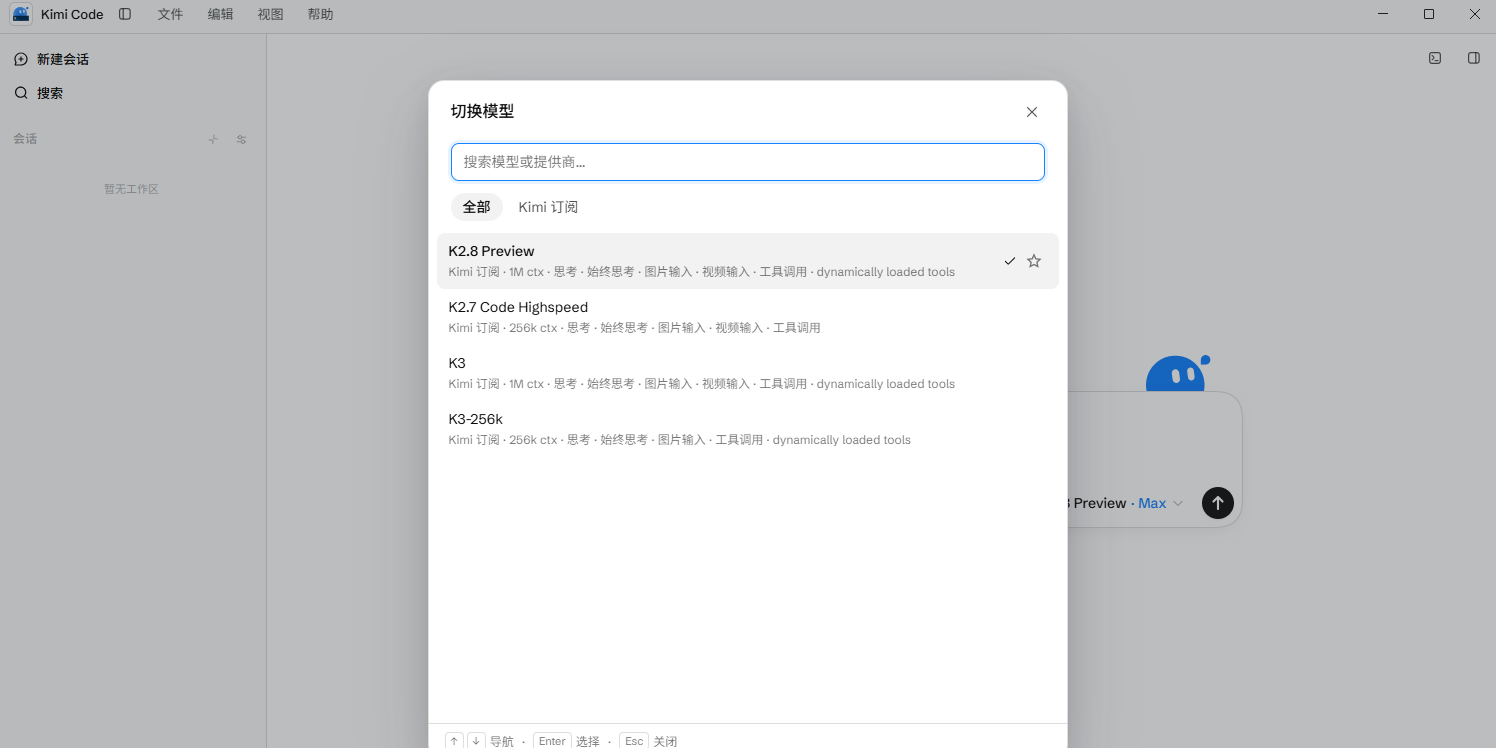Maximize the Kimi Code window
This screenshot has height=748, width=1496.
point(1429,14)
